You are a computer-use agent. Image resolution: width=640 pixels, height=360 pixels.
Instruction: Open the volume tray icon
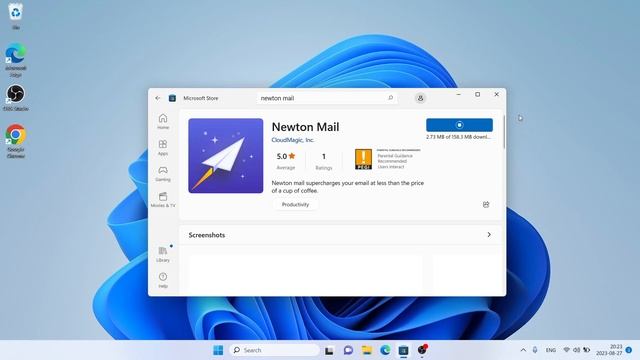click(x=576, y=350)
